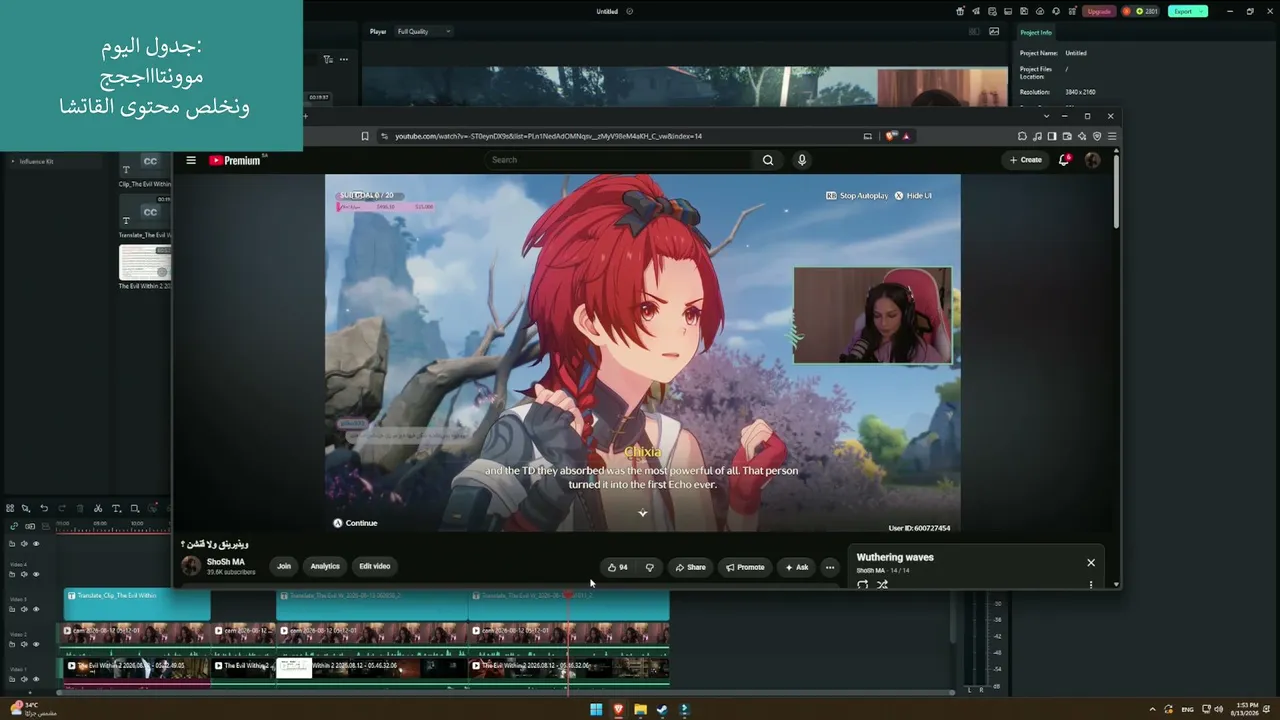Select the text tool in the timeline toolbar

point(116,508)
